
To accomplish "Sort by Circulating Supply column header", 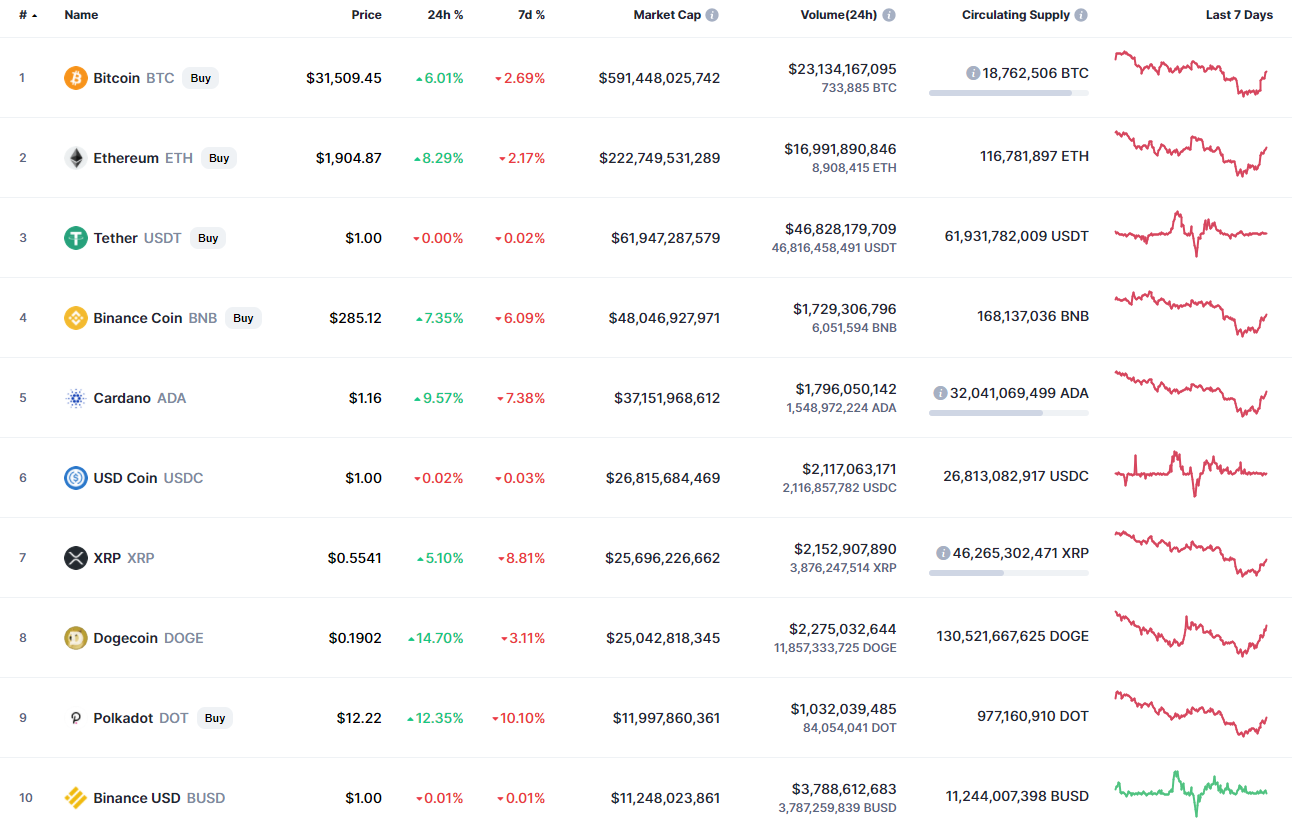I will click(x=1016, y=15).
